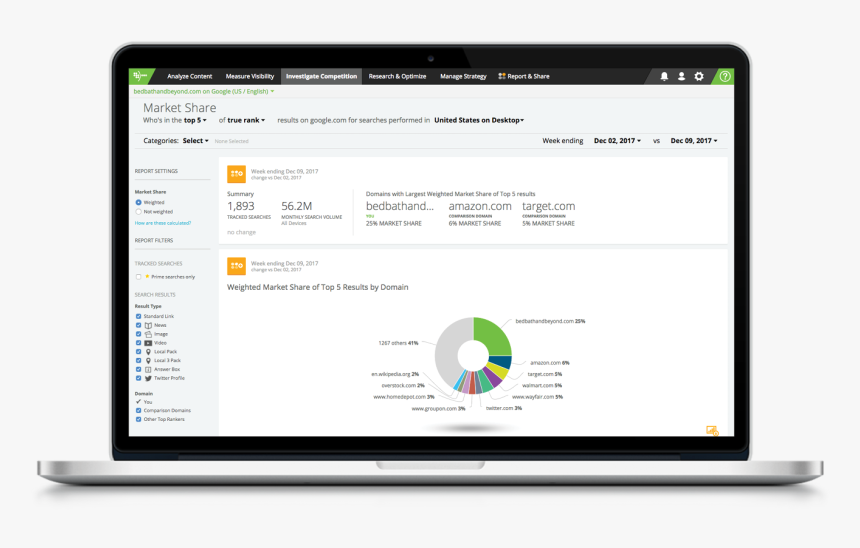Image resolution: width=860 pixels, height=548 pixels.
Task: Click the Local Pack pin icon
Action: click(x=148, y=352)
